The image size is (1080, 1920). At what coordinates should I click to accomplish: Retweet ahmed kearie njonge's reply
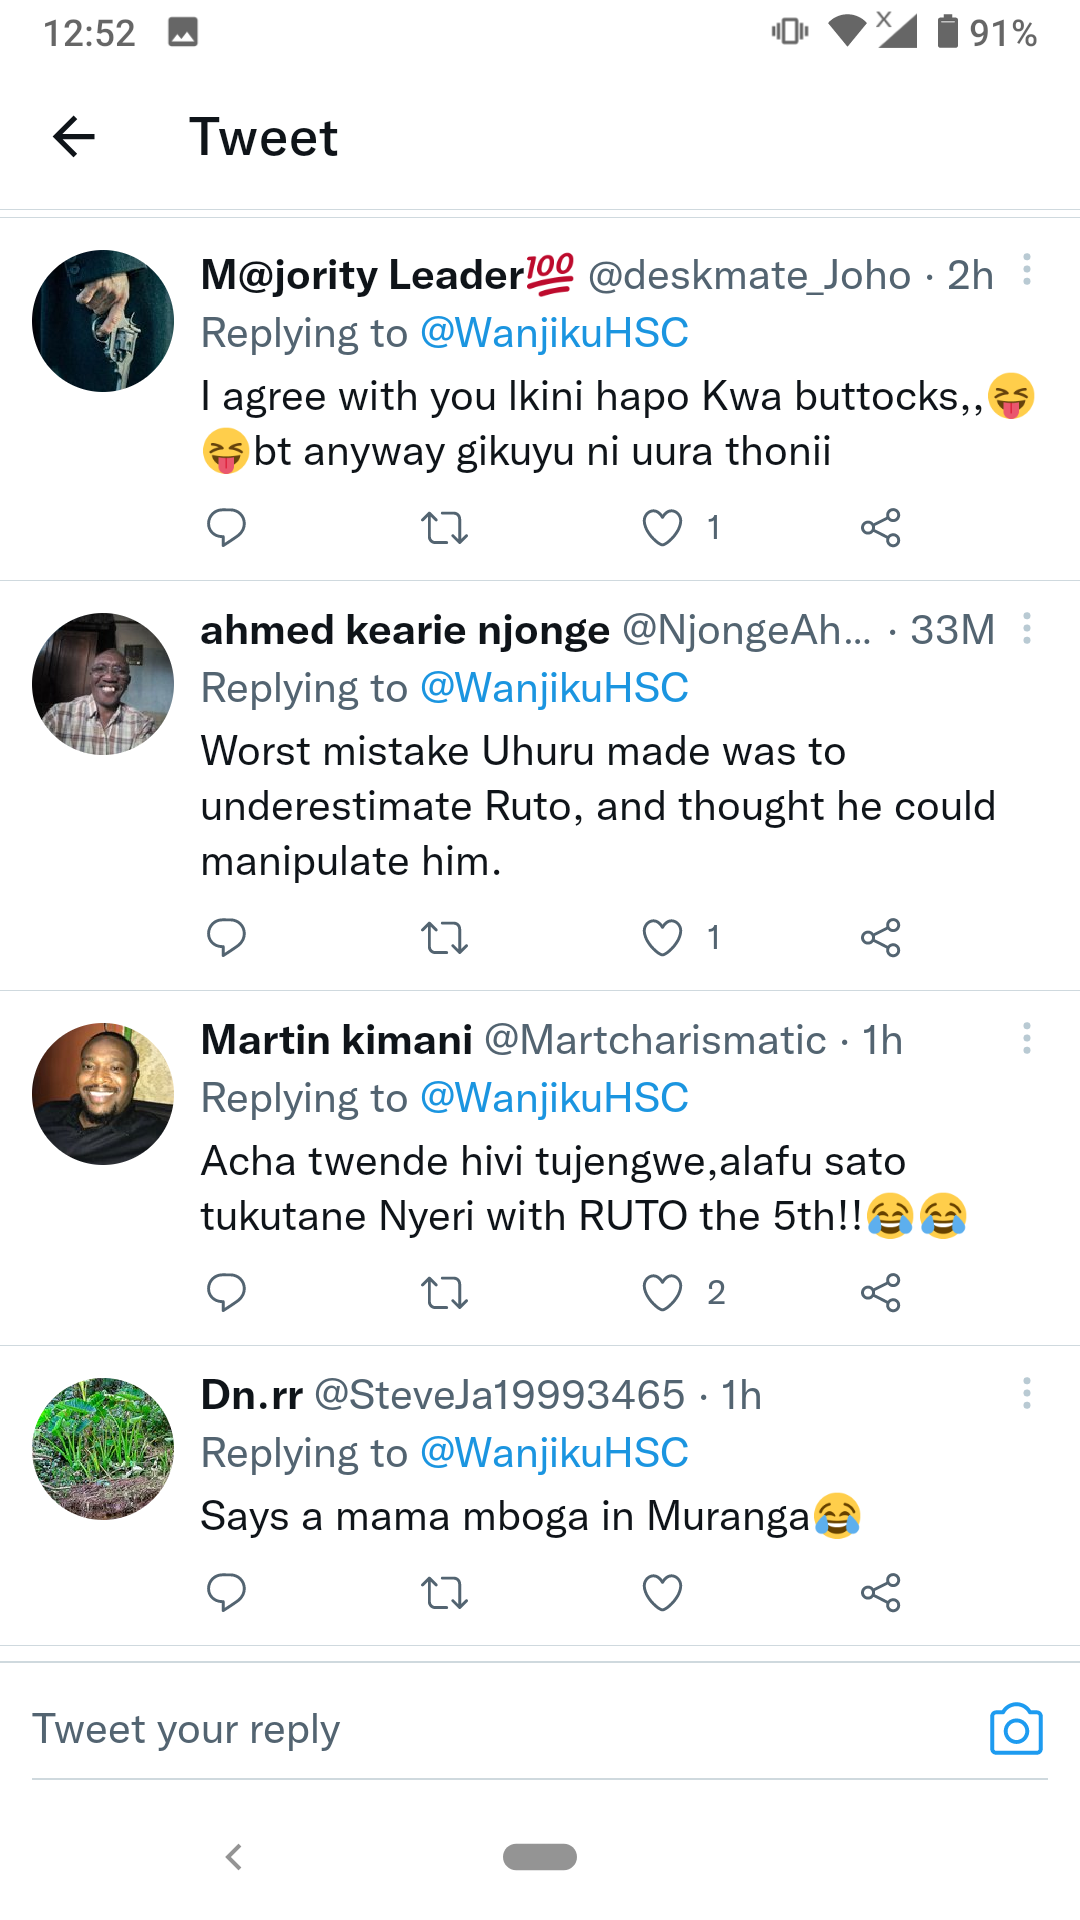pos(444,938)
